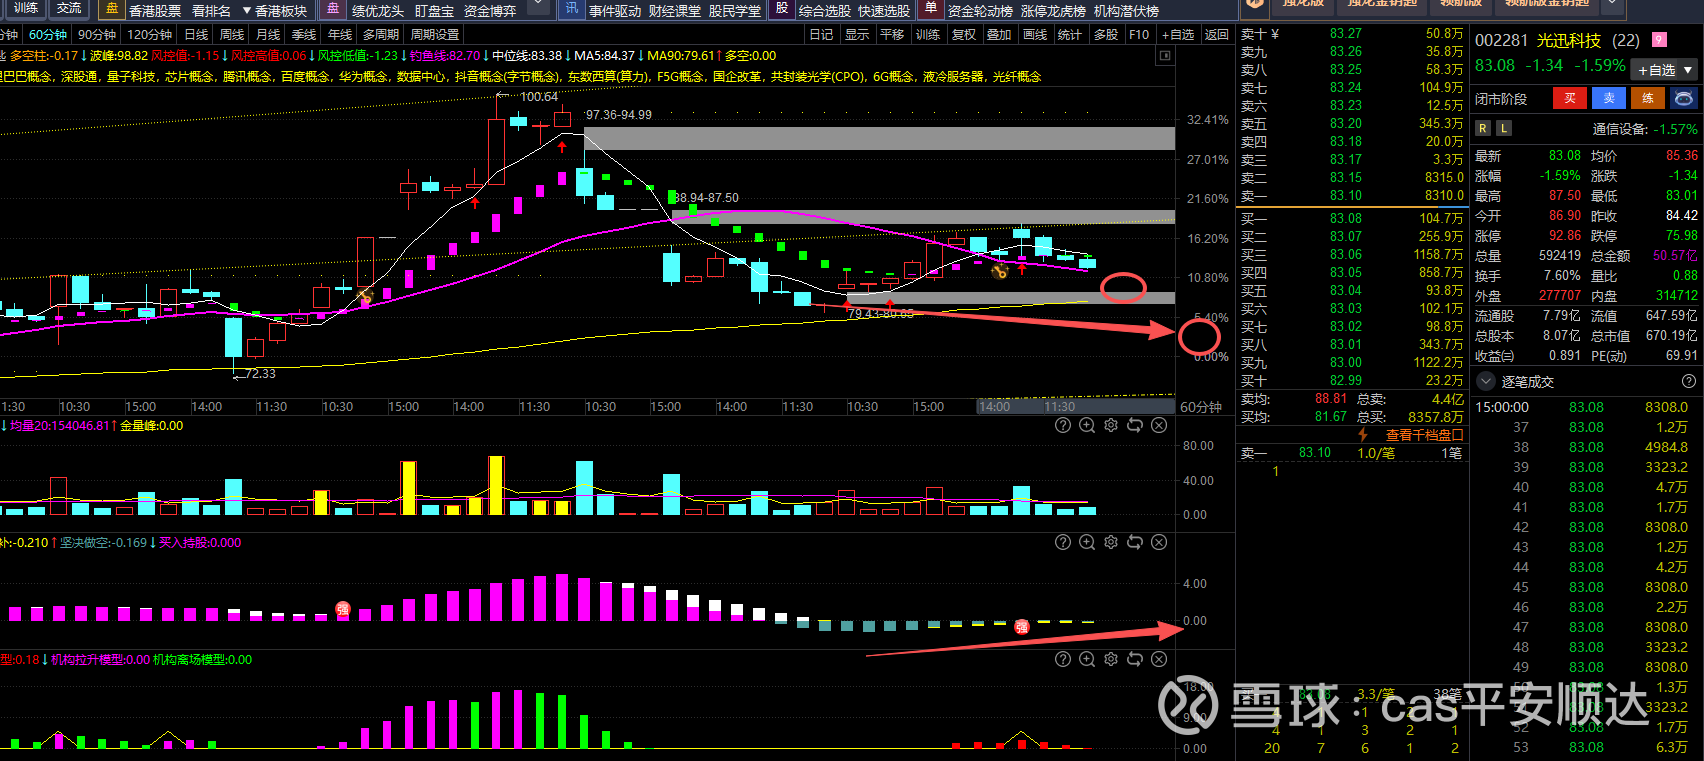This screenshot has height=761, width=1704.
Task: Switch to 90分钟 period tab
Action: [97, 34]
